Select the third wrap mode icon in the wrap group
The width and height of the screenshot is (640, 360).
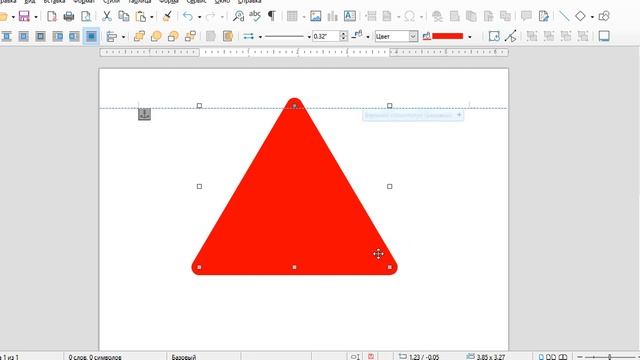(x=40, y=36)
